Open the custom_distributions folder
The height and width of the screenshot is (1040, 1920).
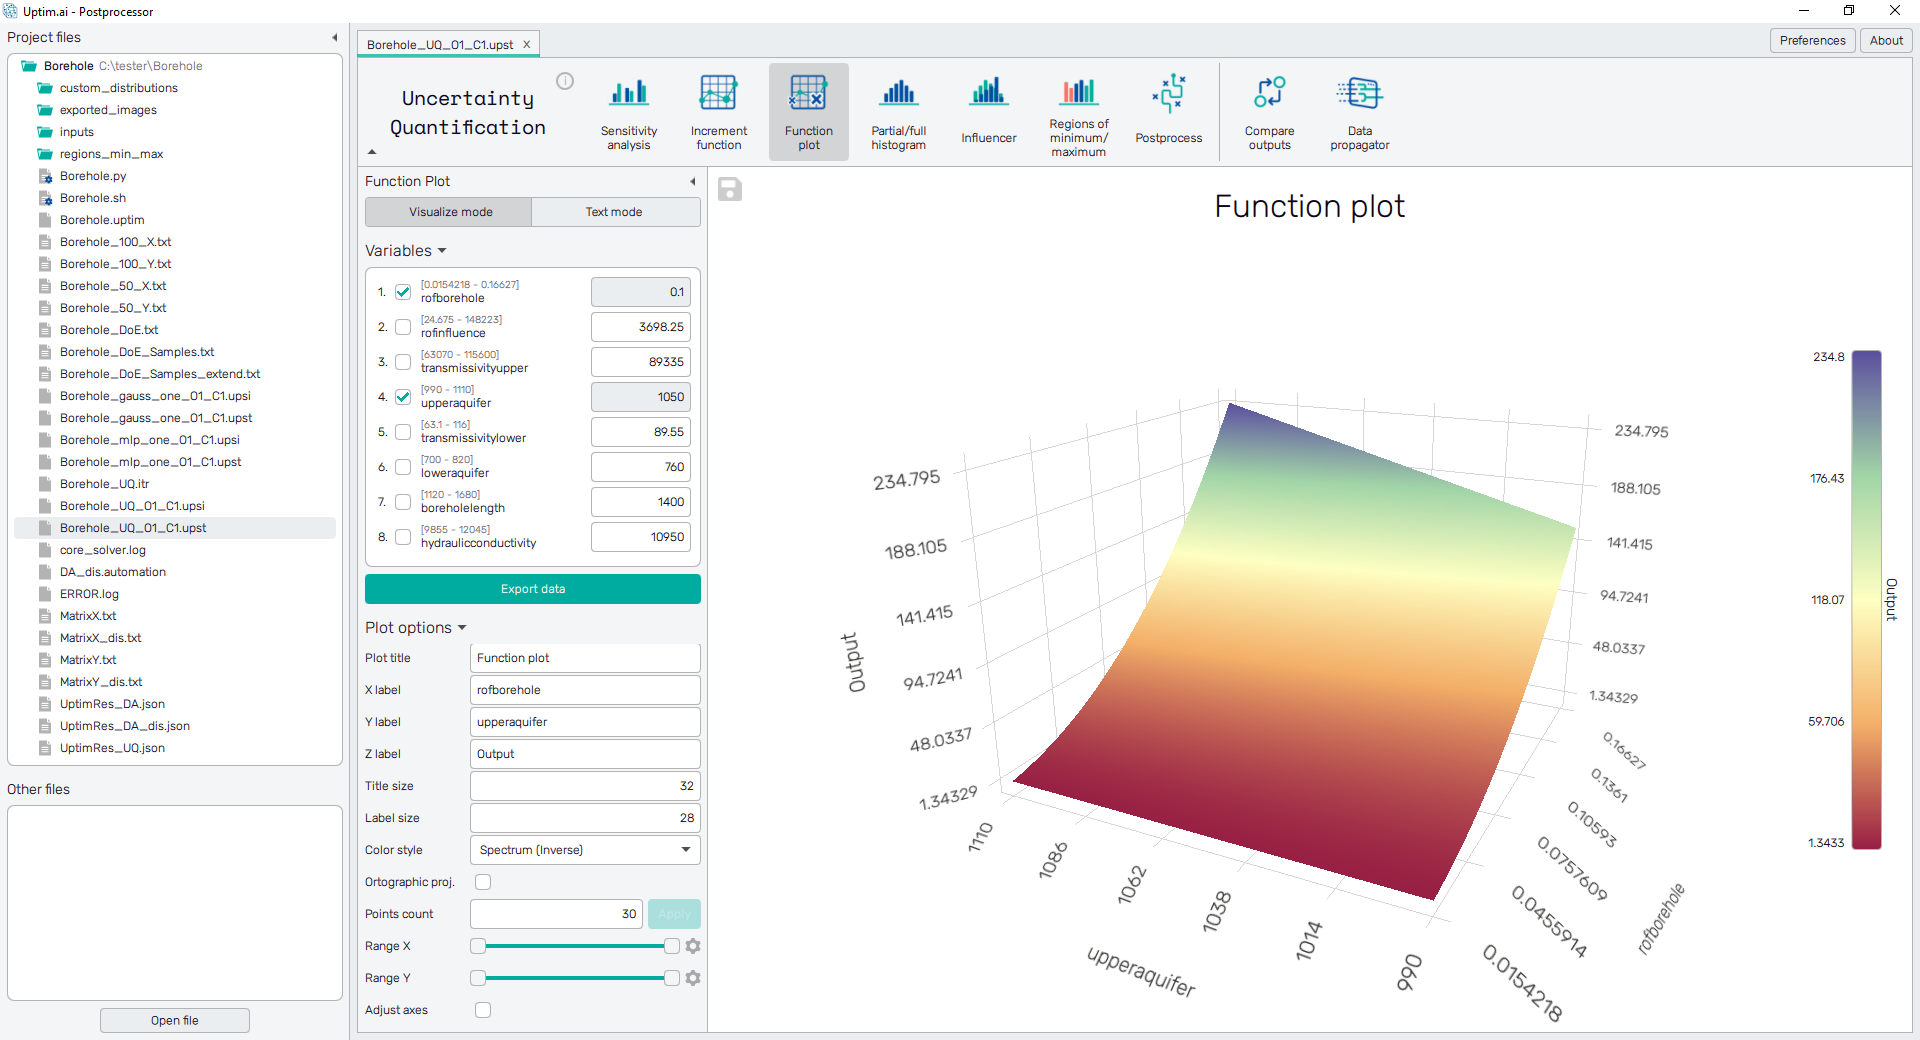coord(118,88)
